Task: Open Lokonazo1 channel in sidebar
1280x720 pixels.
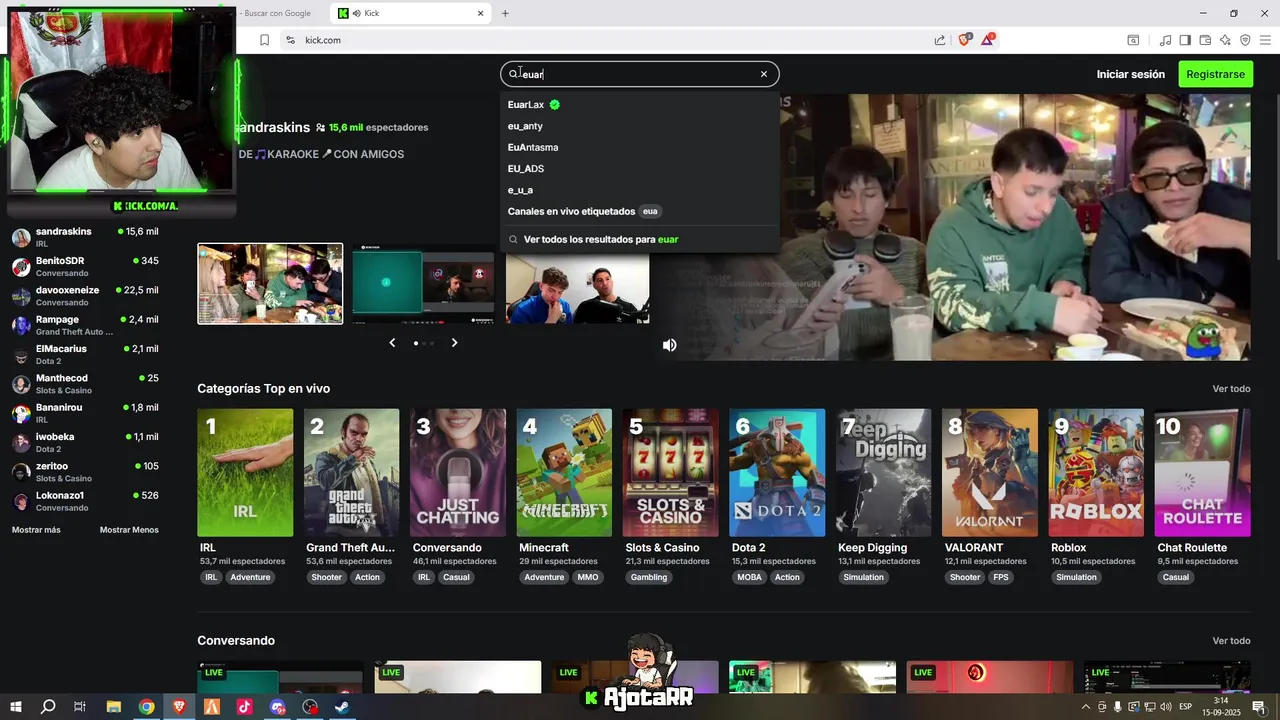Action: [x=85, y=501]
